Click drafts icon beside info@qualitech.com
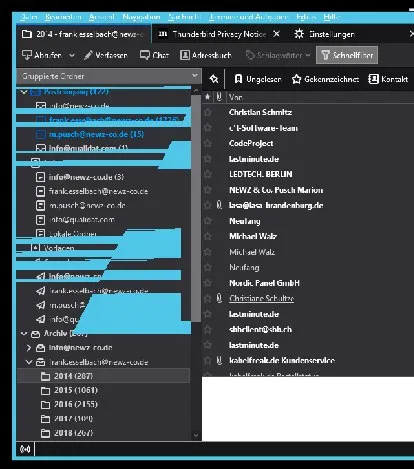 40,220
